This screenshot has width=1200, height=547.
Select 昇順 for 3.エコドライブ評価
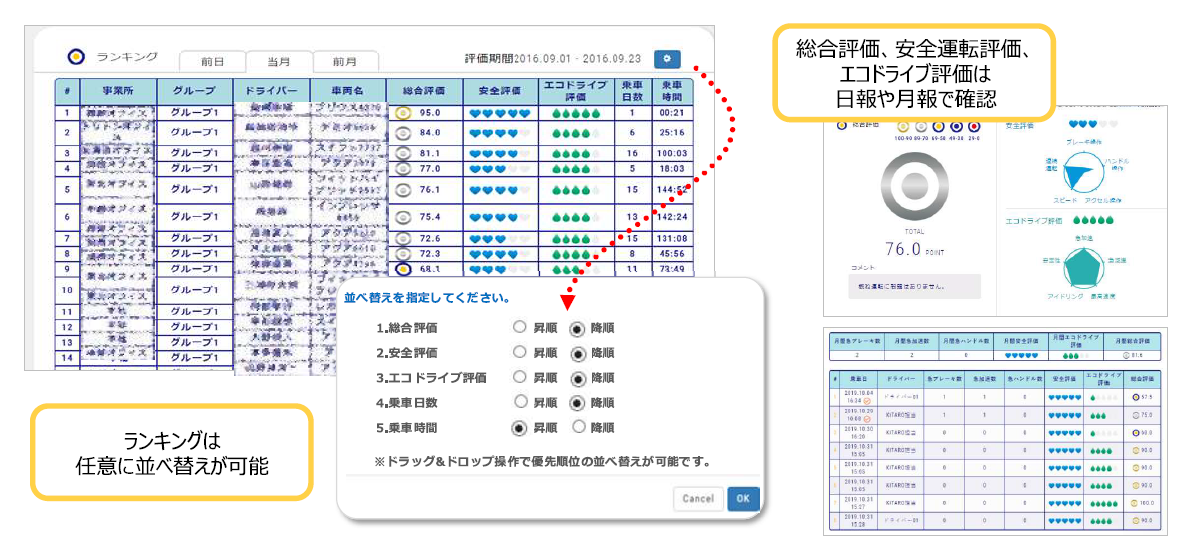(519, 377)
